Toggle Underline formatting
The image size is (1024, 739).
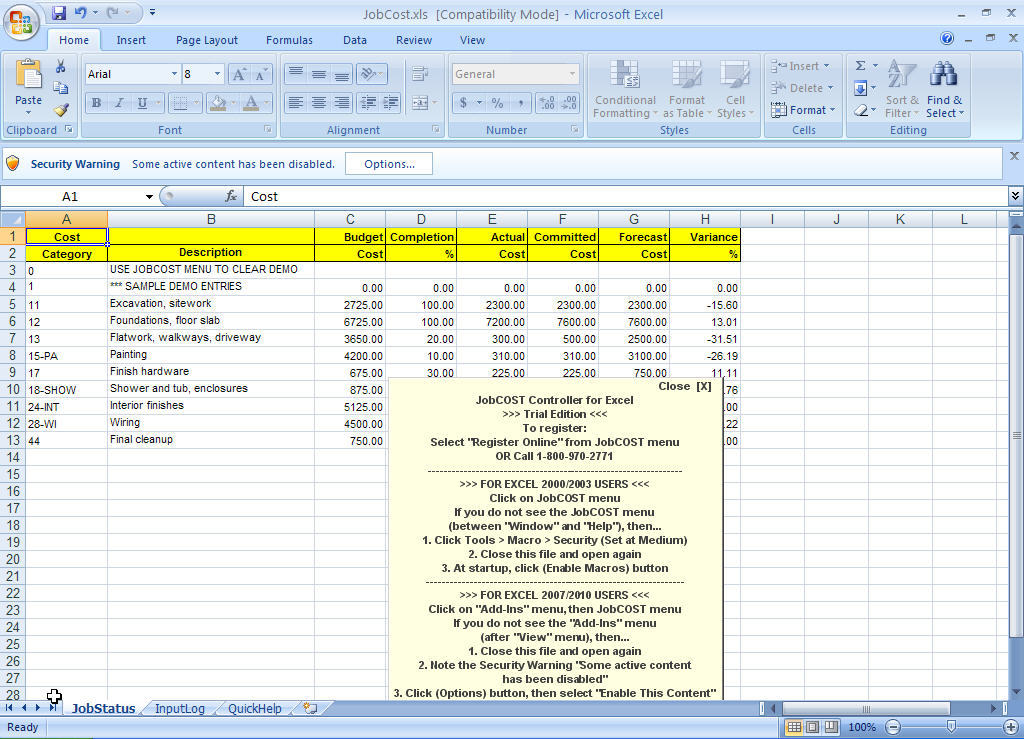click(x=142, y=103)
